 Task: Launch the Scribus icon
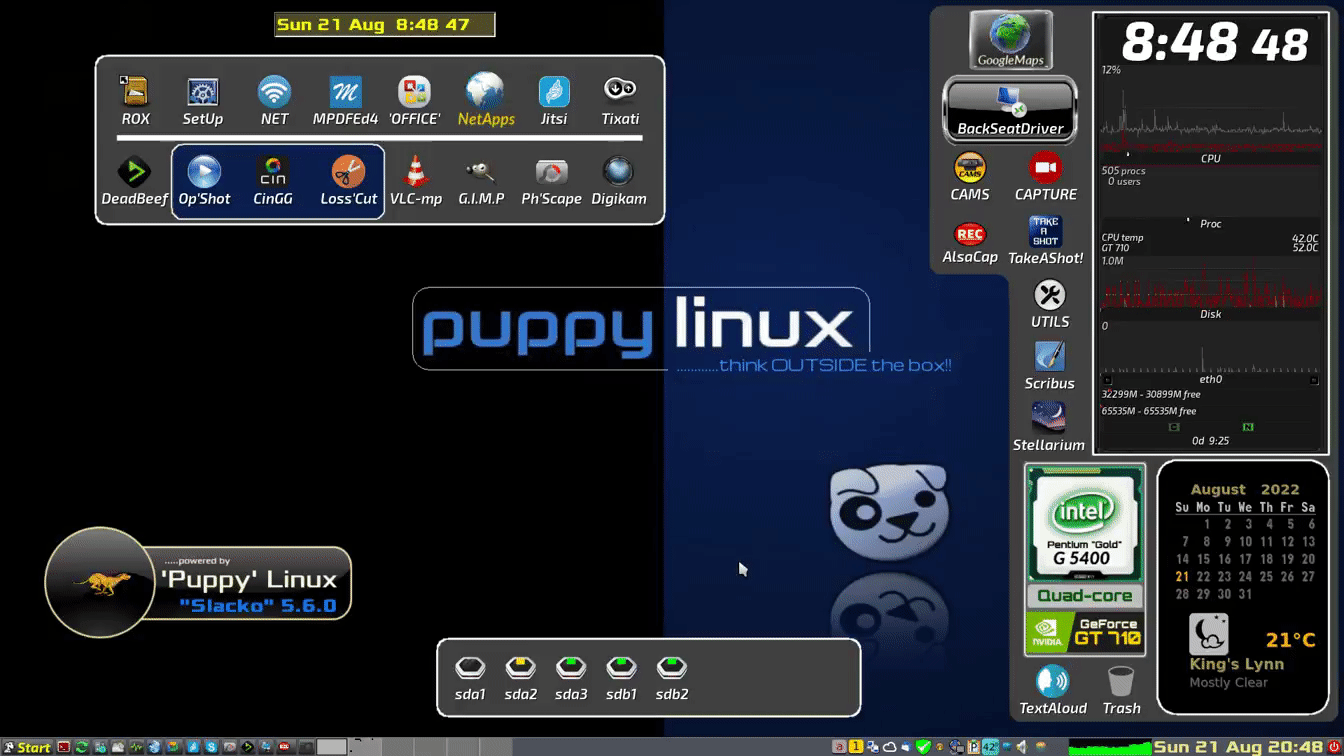click(1050, 366)
